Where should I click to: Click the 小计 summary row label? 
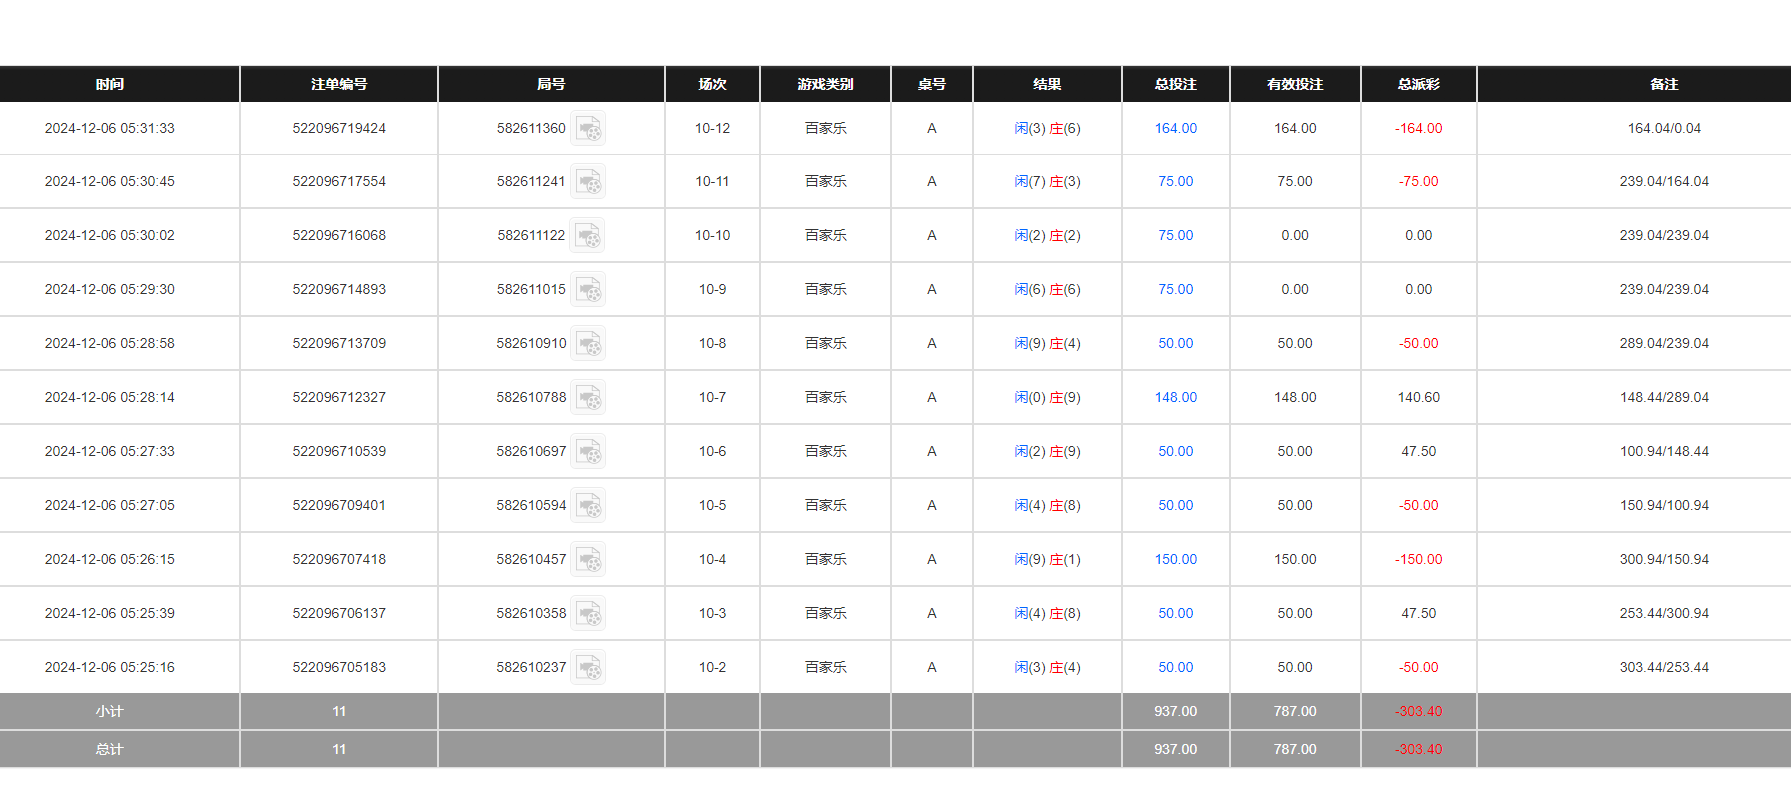click(110, 712)
